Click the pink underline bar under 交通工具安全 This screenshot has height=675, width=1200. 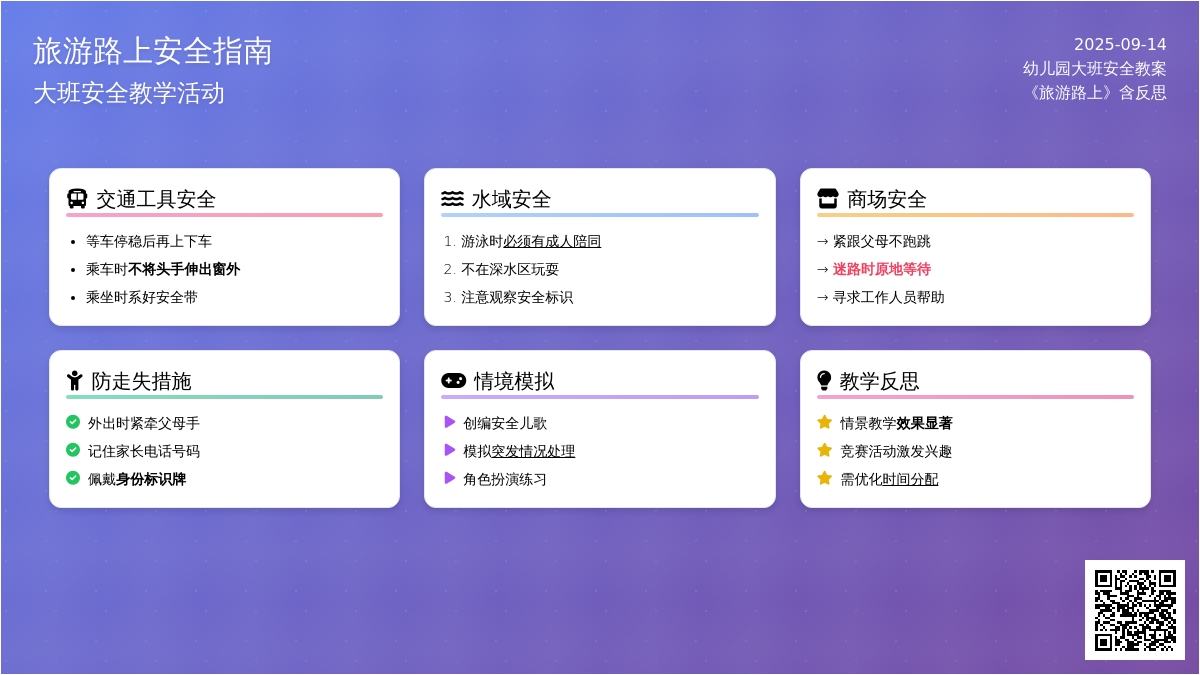224,215
